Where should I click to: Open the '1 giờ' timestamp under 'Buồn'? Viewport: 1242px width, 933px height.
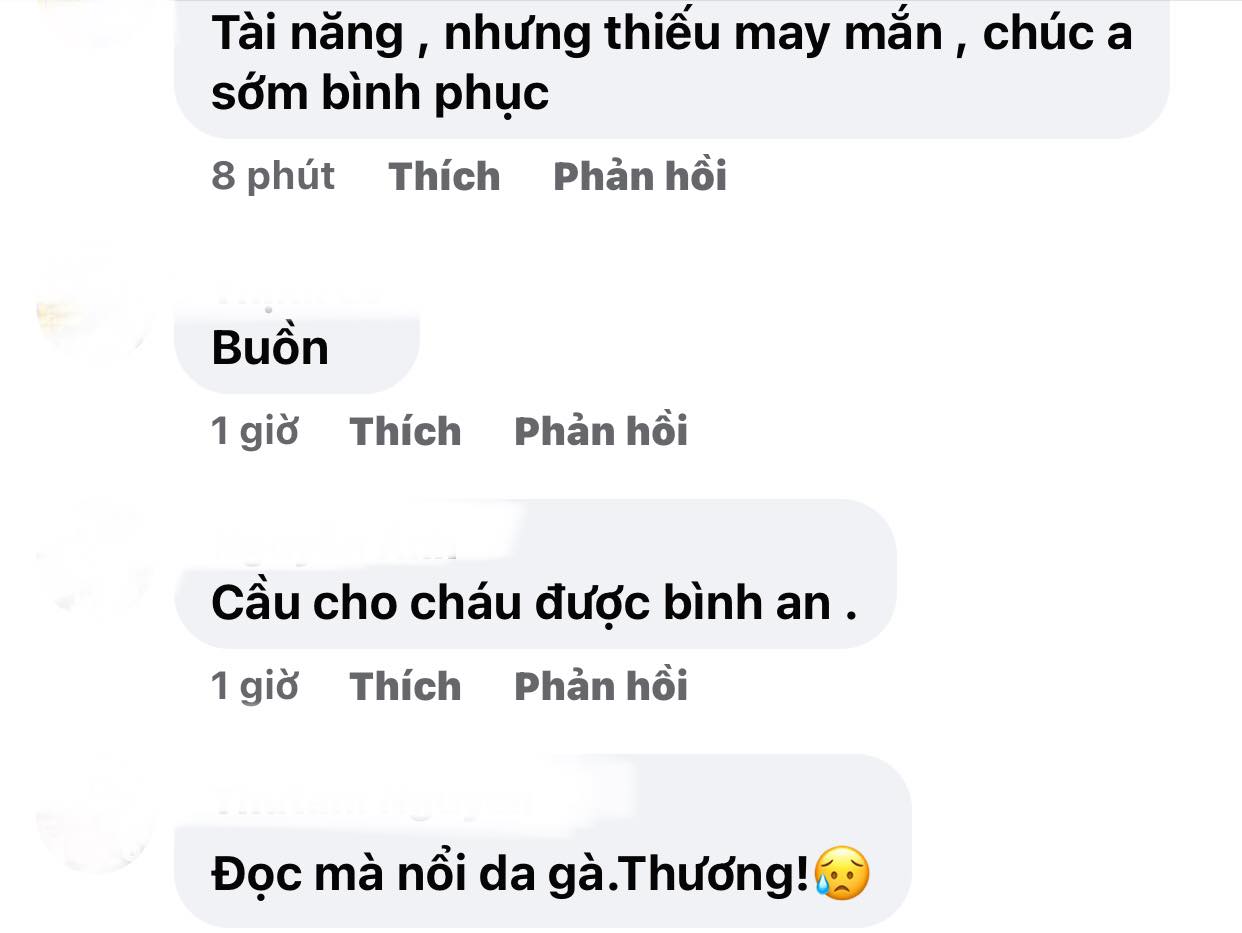[255, 431]
